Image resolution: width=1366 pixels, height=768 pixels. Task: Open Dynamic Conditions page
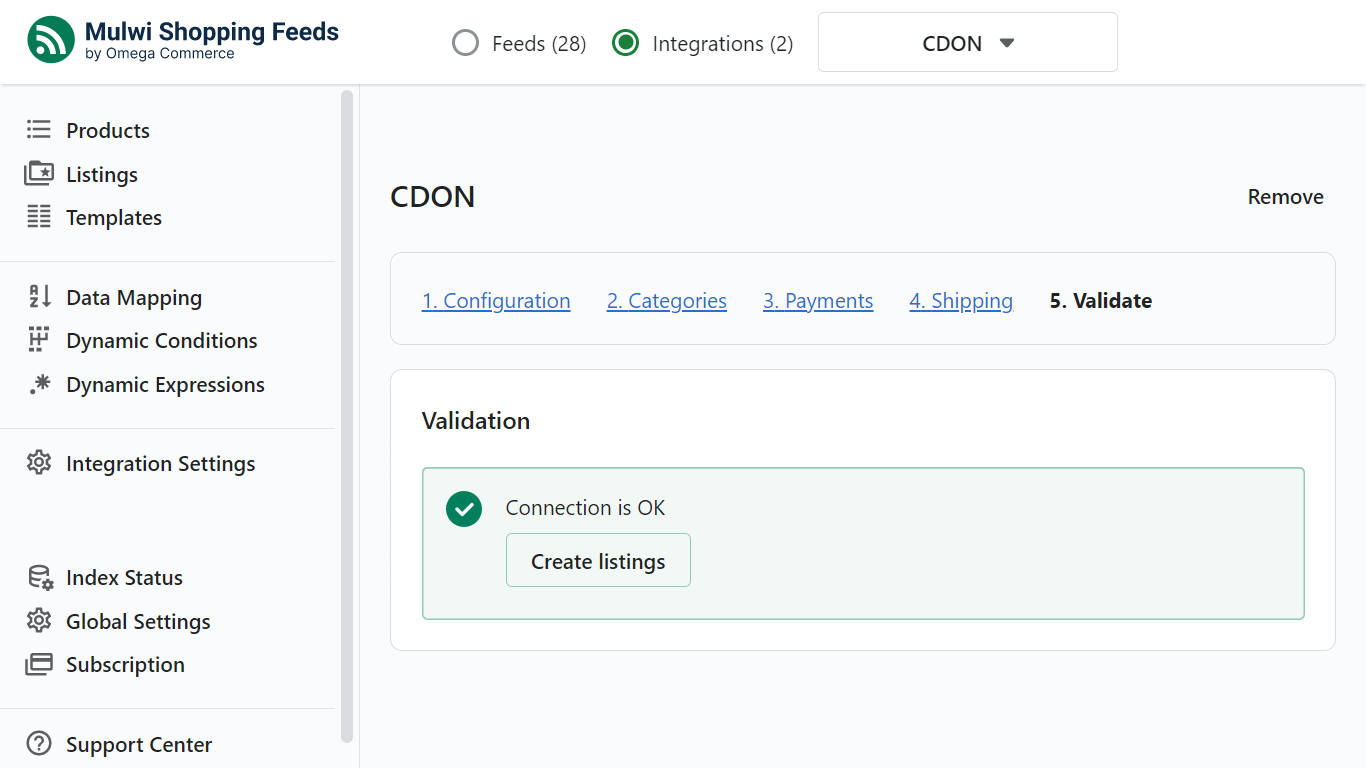162,340
